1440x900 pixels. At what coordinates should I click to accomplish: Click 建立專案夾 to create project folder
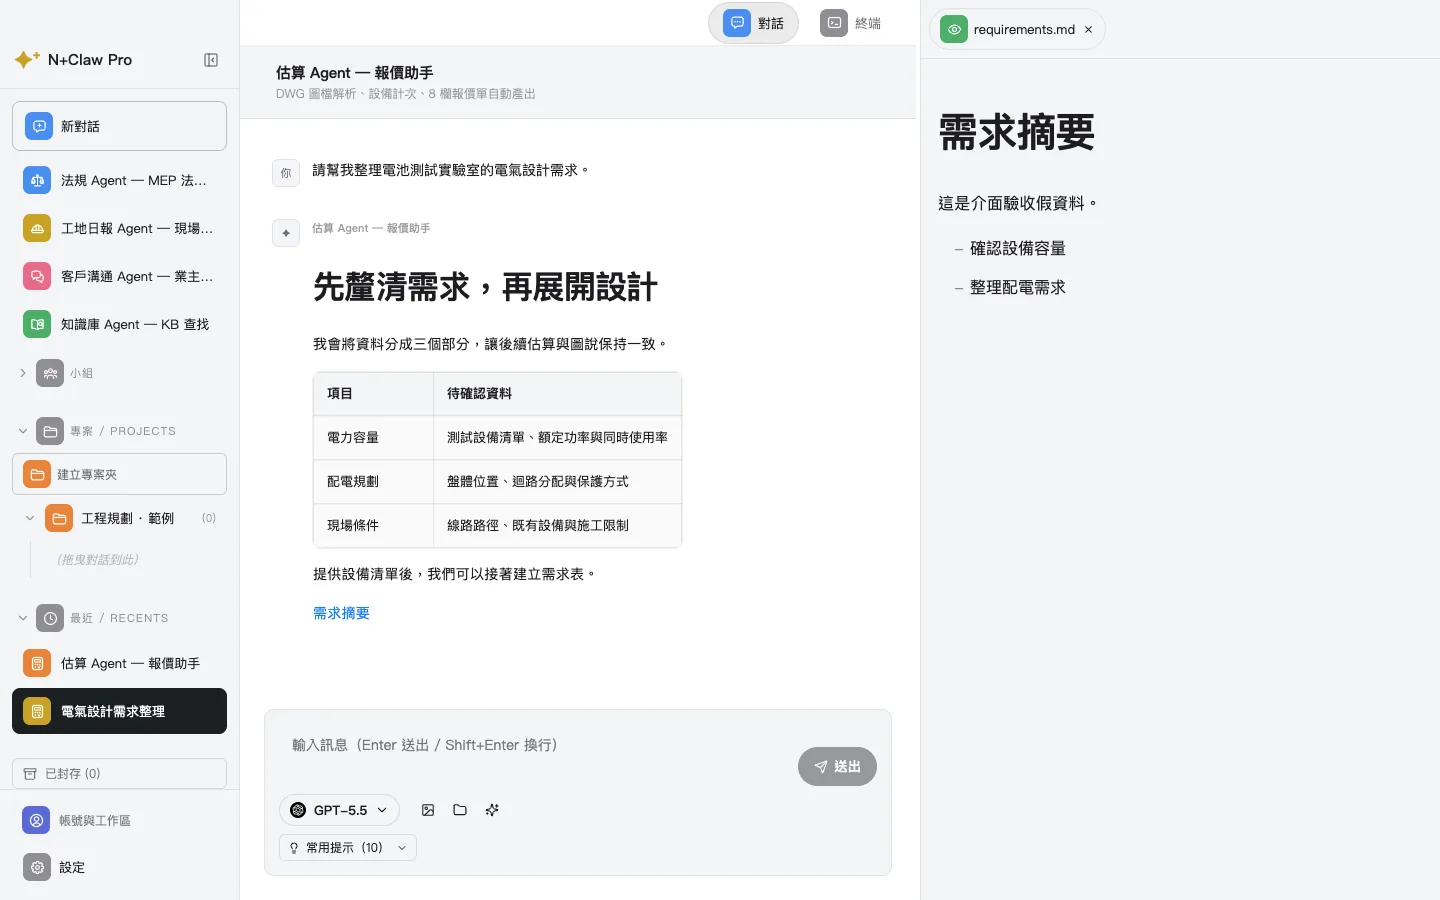119,474
